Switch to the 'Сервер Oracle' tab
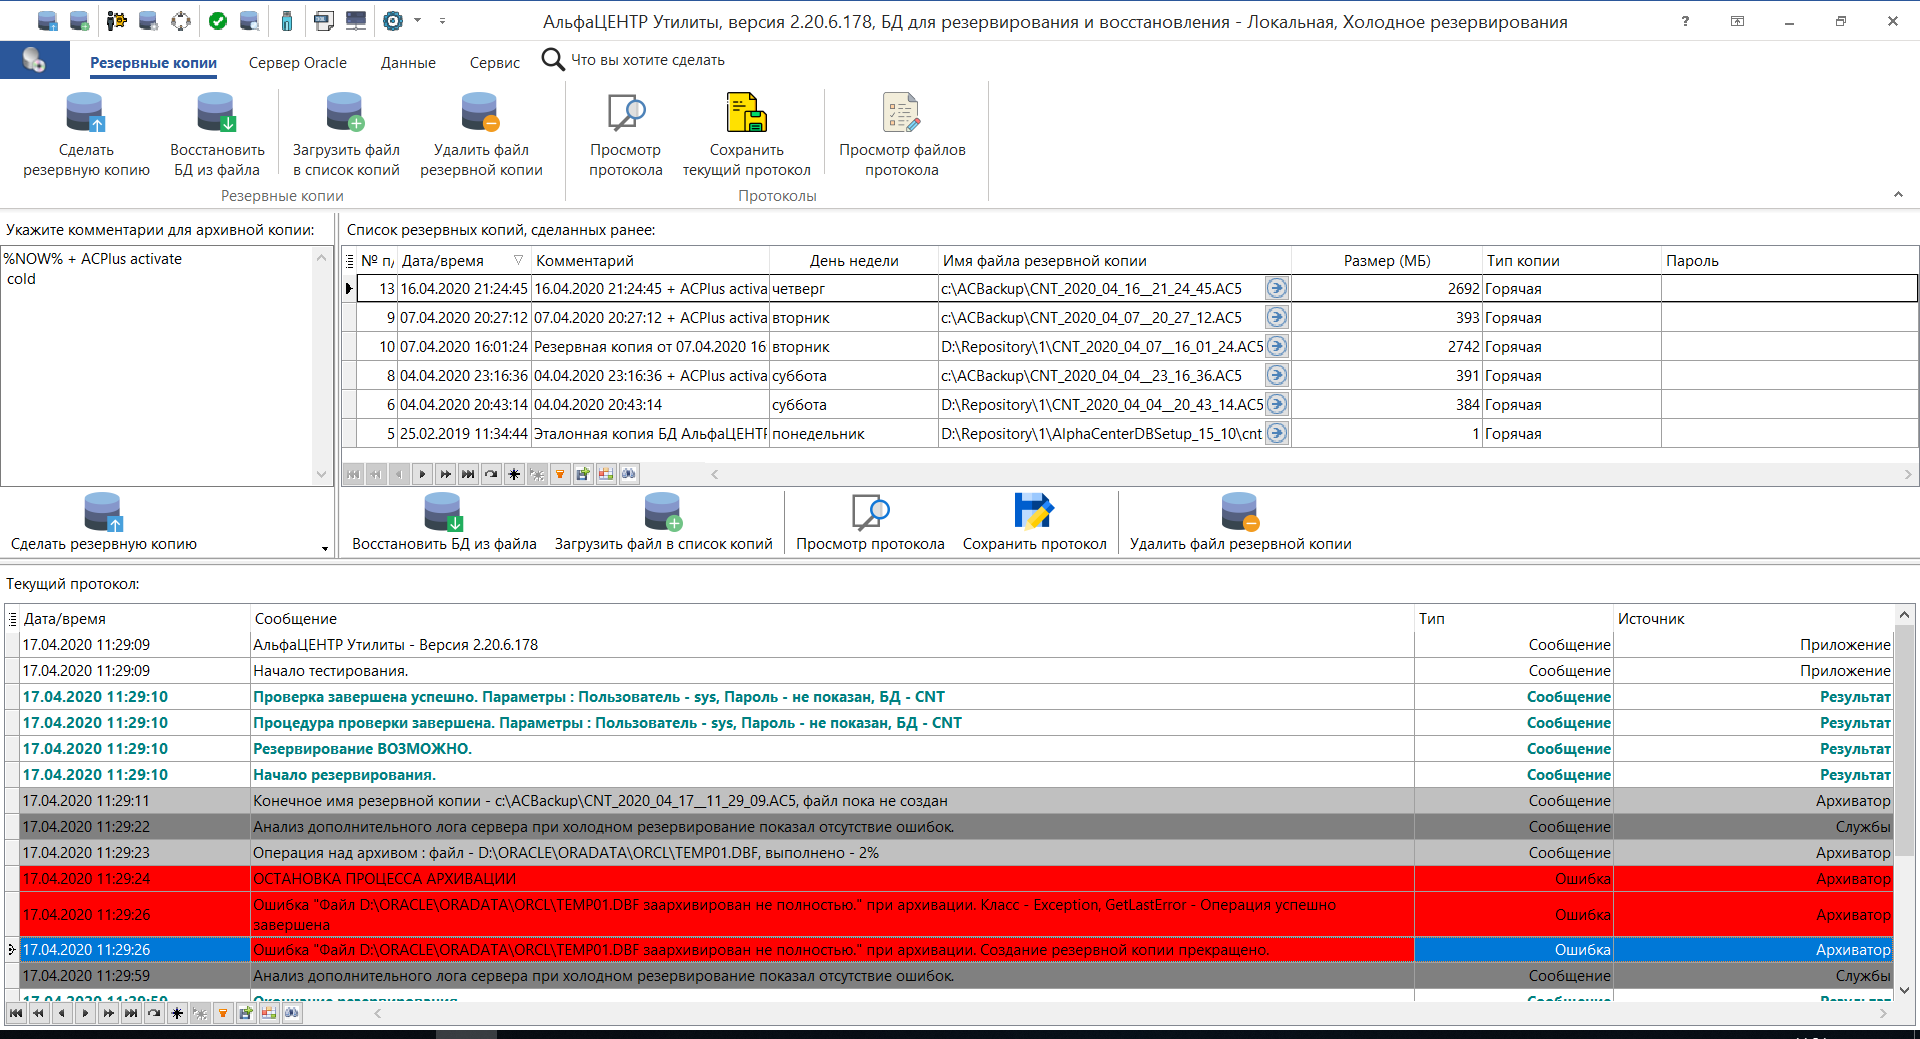The image size is (1920, 1039). point(297,63)
